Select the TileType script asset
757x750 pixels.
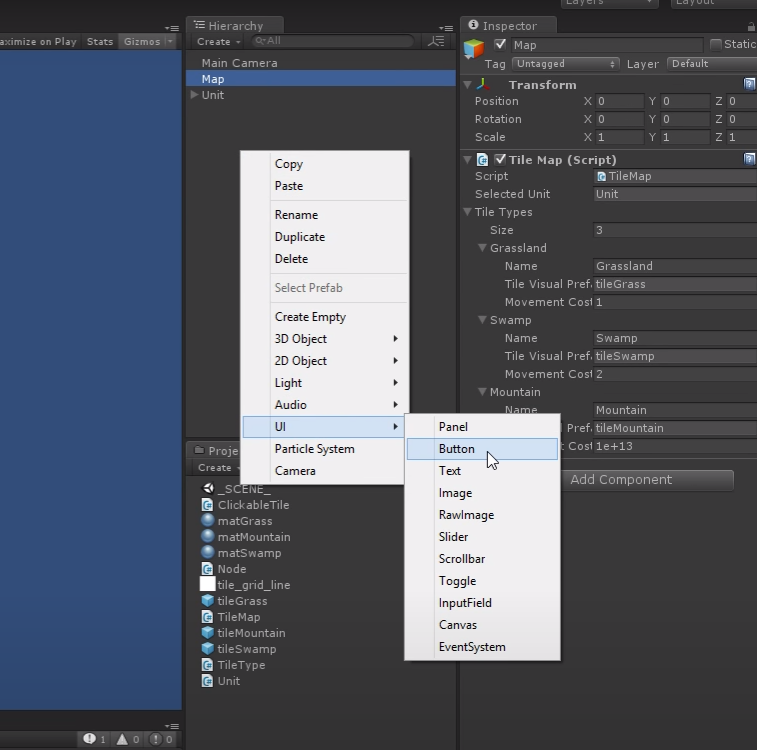[233, 665]
